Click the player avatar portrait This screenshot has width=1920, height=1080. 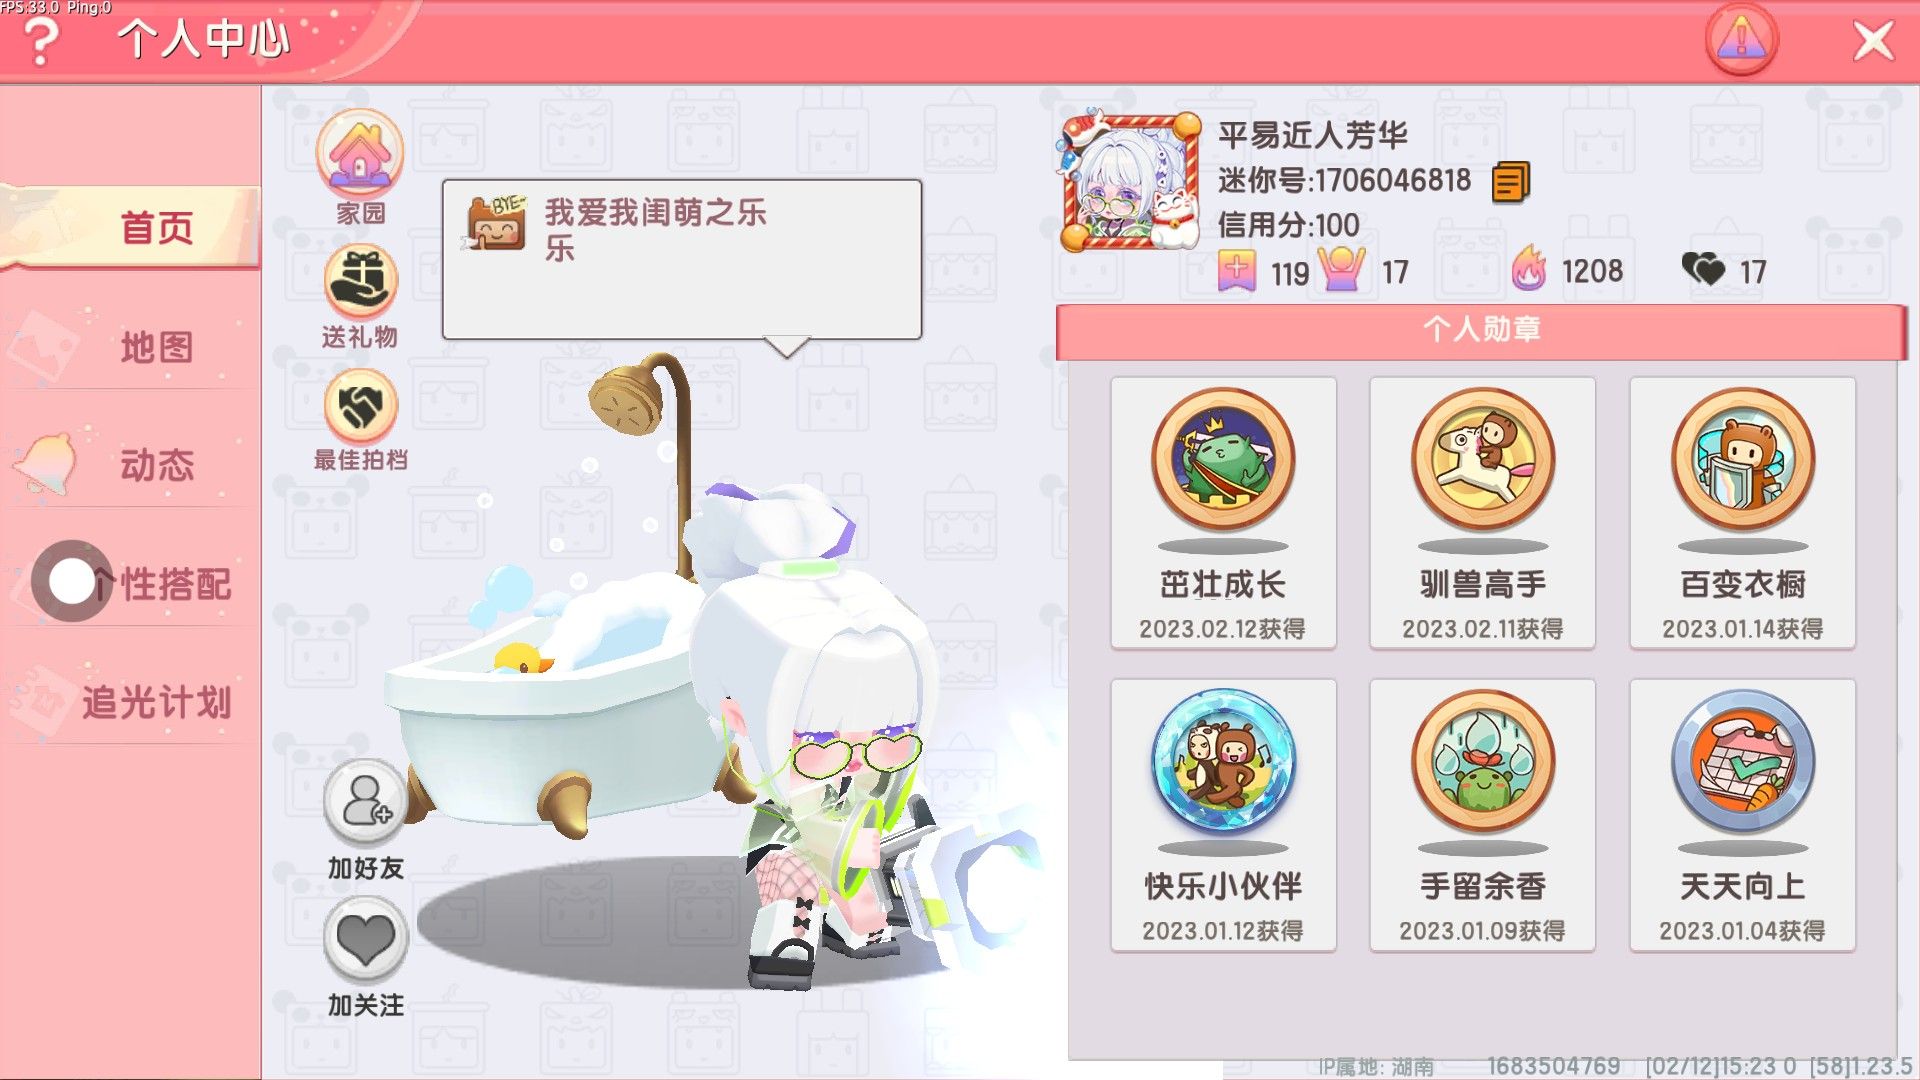[x=1130, y=181]
